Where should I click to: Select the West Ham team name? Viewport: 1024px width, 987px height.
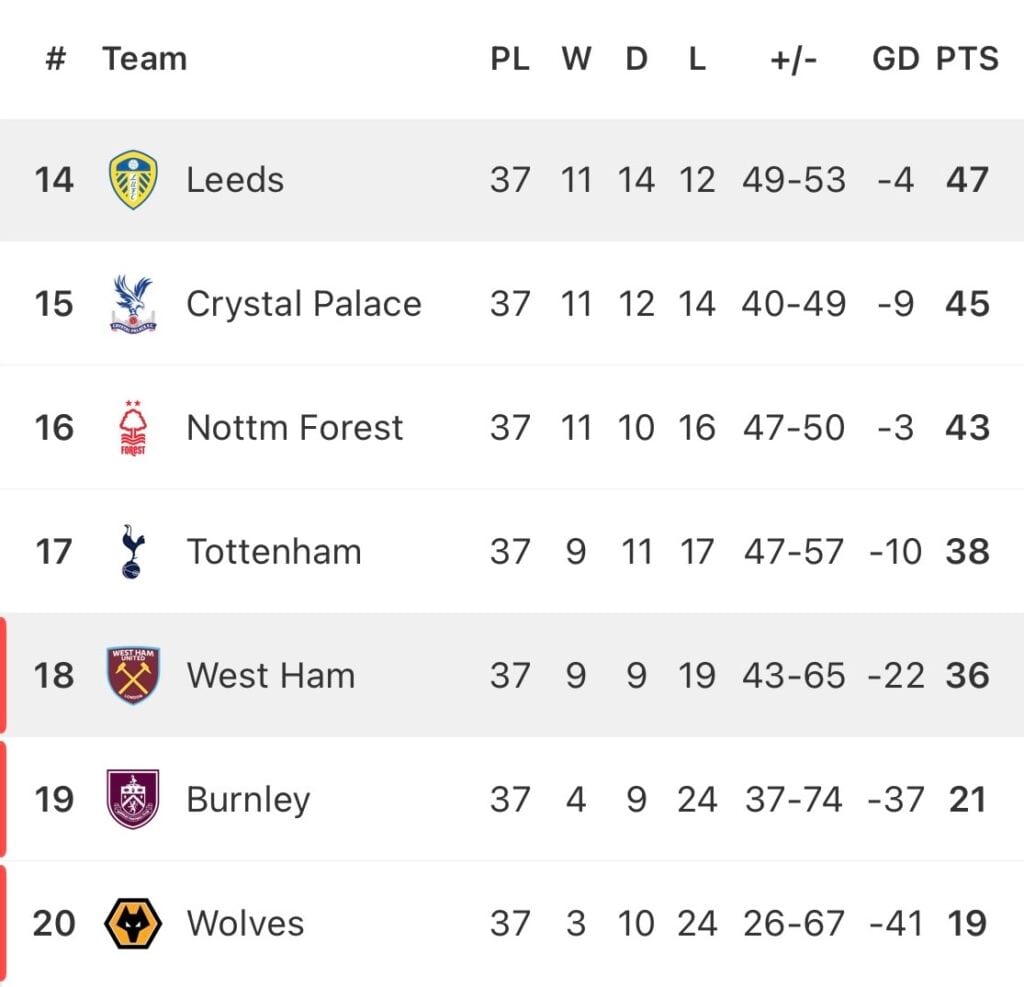pos(271,675)
